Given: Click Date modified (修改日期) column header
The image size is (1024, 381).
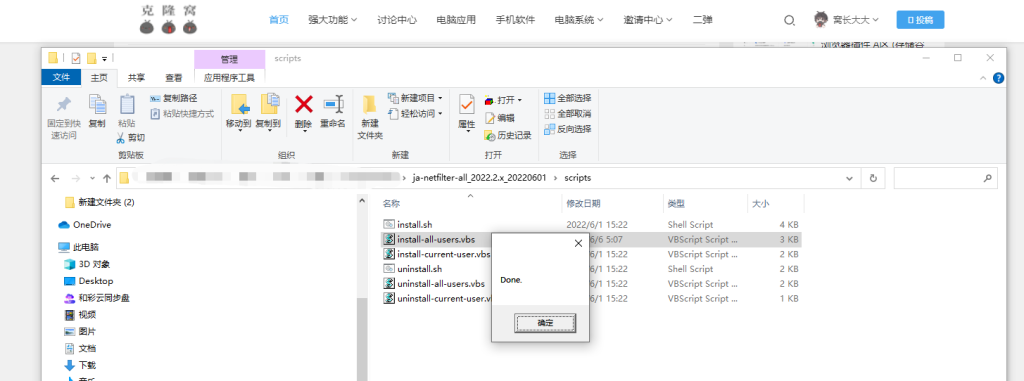Looking at the screenshot, I should tap(584, 204).
